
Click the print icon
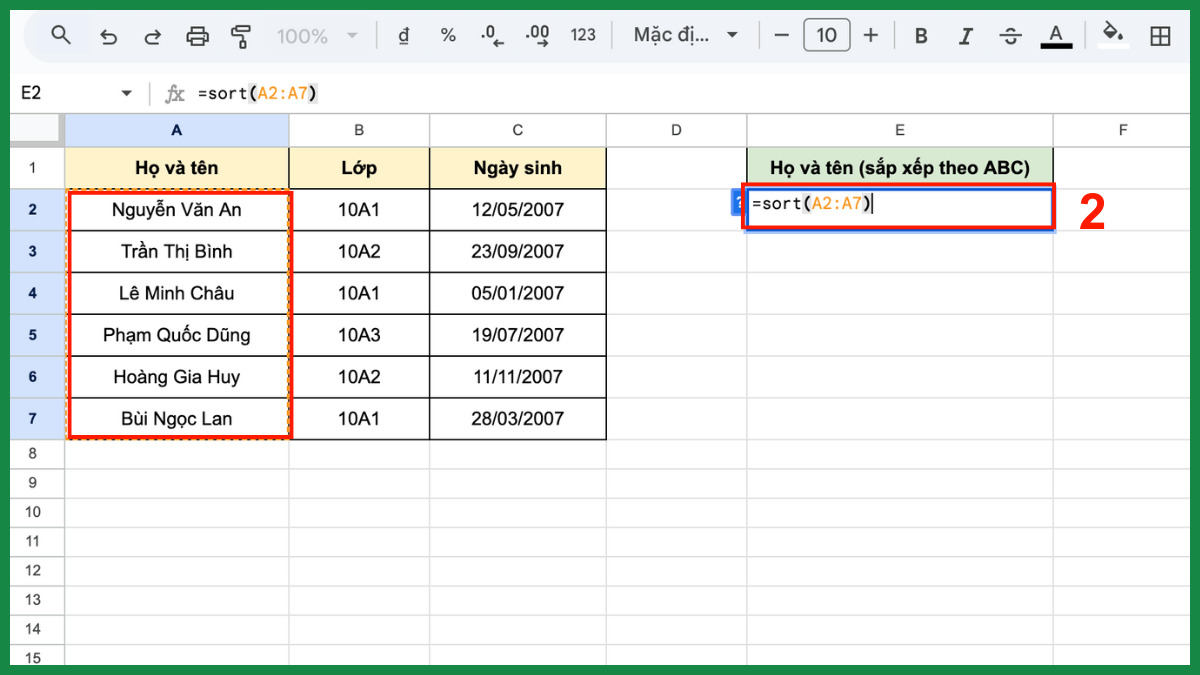point(198,36)
